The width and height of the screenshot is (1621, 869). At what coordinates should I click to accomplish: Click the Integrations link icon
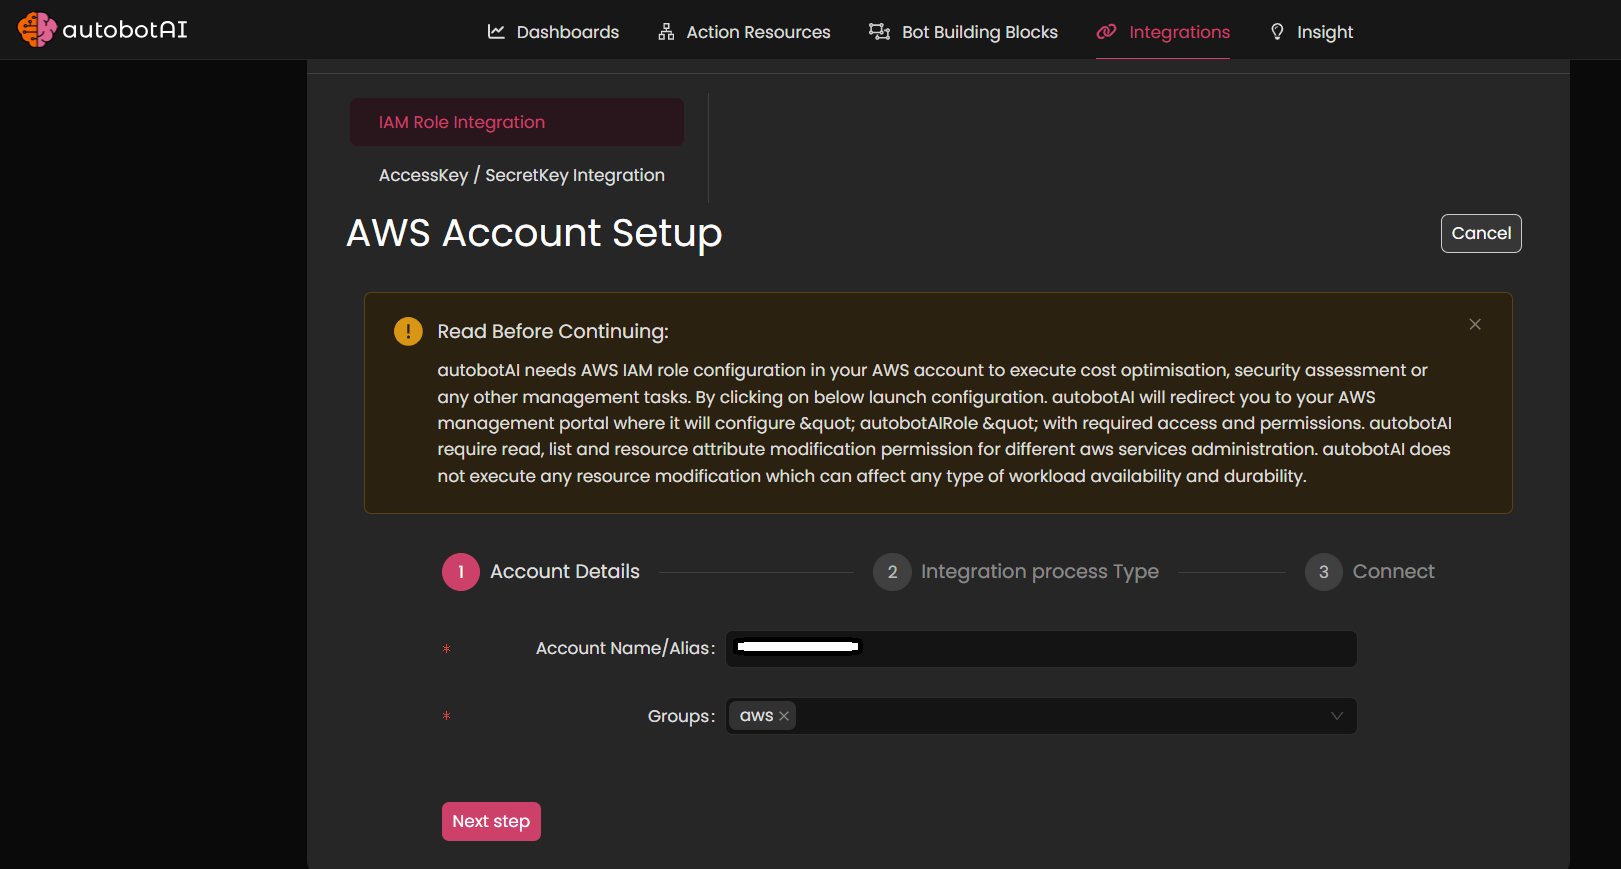click(x=1106, y=32)
